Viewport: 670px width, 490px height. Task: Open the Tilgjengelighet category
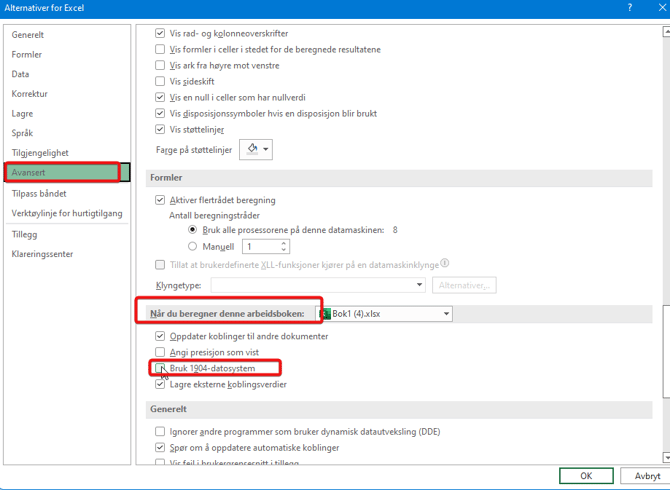[x=40, y=153]
